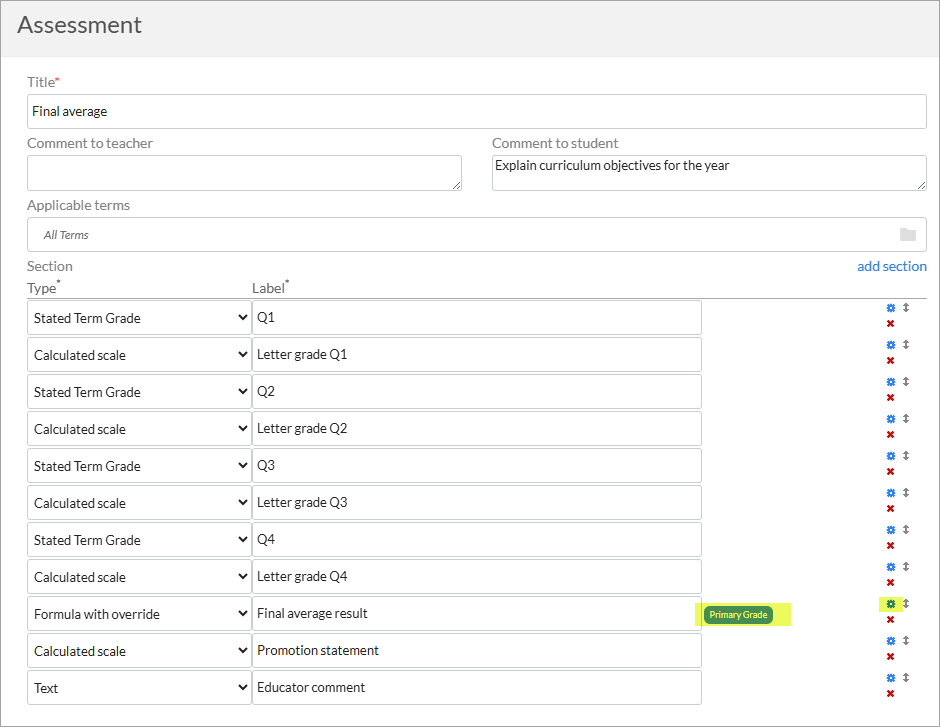Click the Primary Grade badge
Screen dimensions: 940x727
[x=738, y=615]
